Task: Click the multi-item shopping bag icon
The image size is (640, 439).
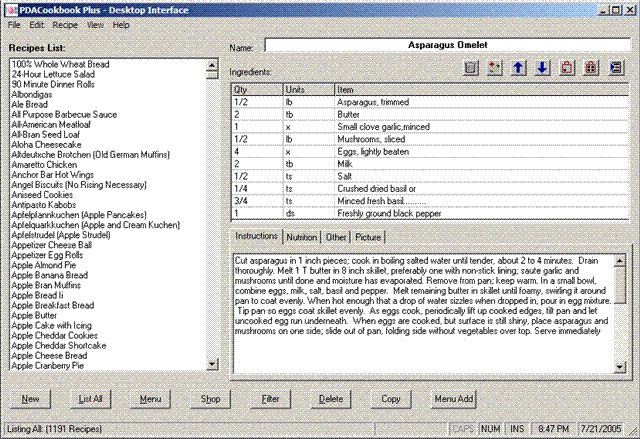Action: [x=591, y=67]
